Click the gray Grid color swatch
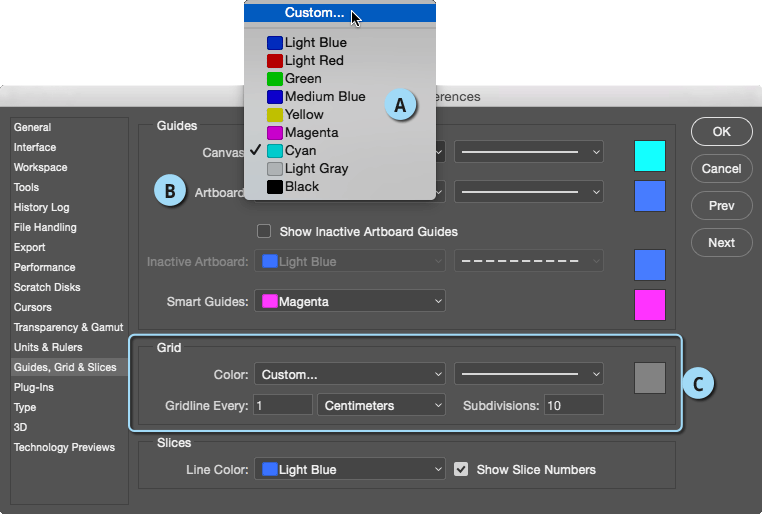Image resolution: width=762 pixels, height=514 pixels. (650, 378)
